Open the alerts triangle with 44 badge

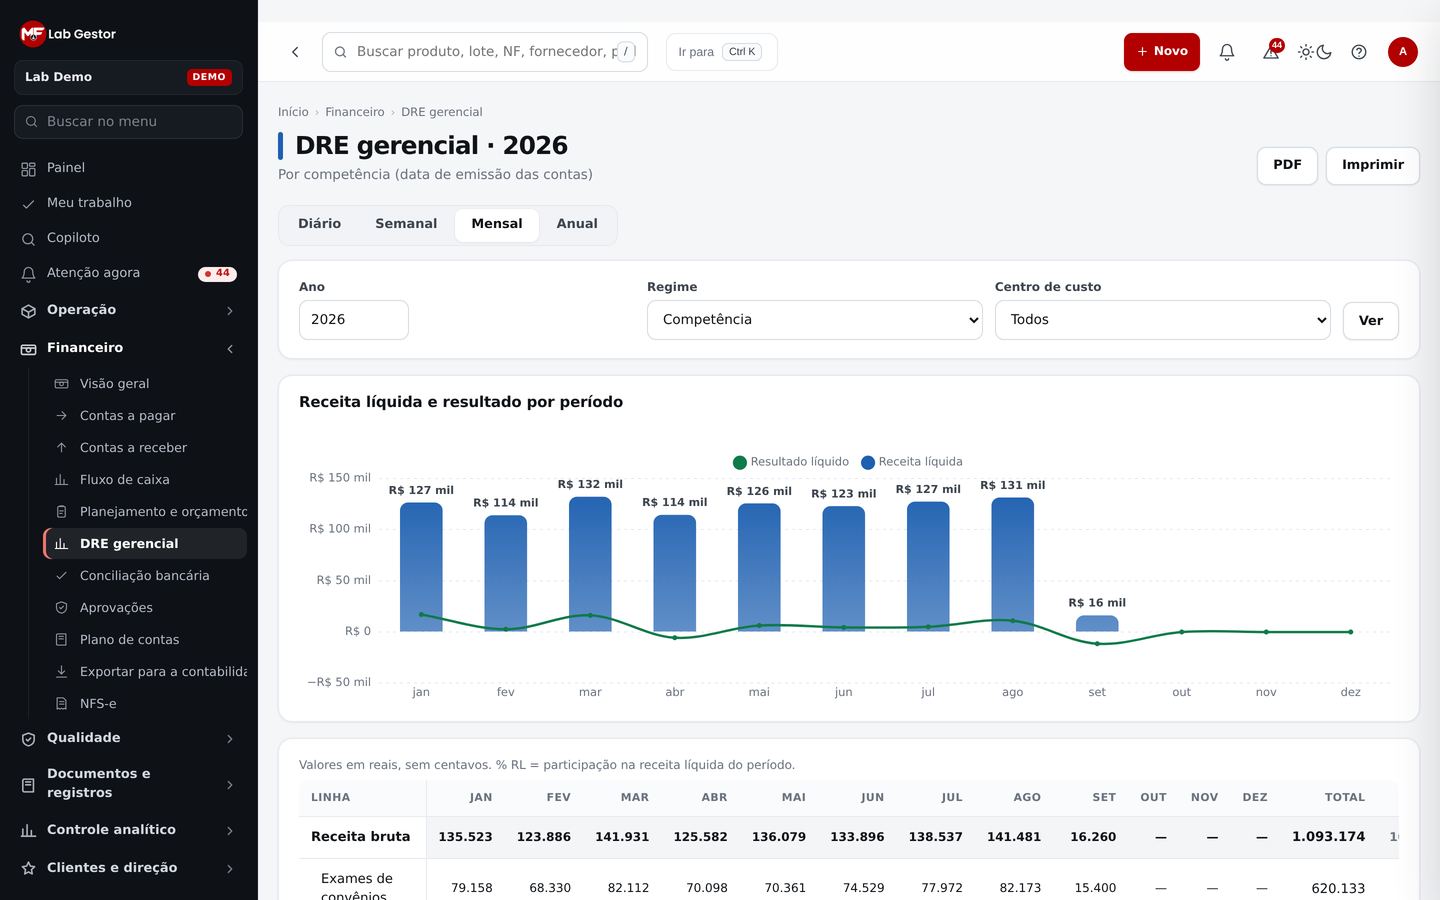1271,52
